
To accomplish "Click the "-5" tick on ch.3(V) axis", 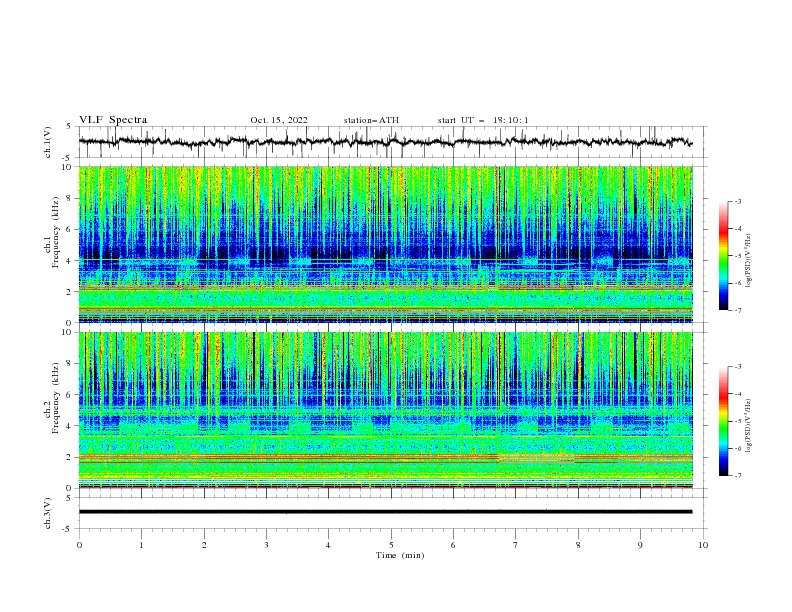I will click(x=68, y=529).
